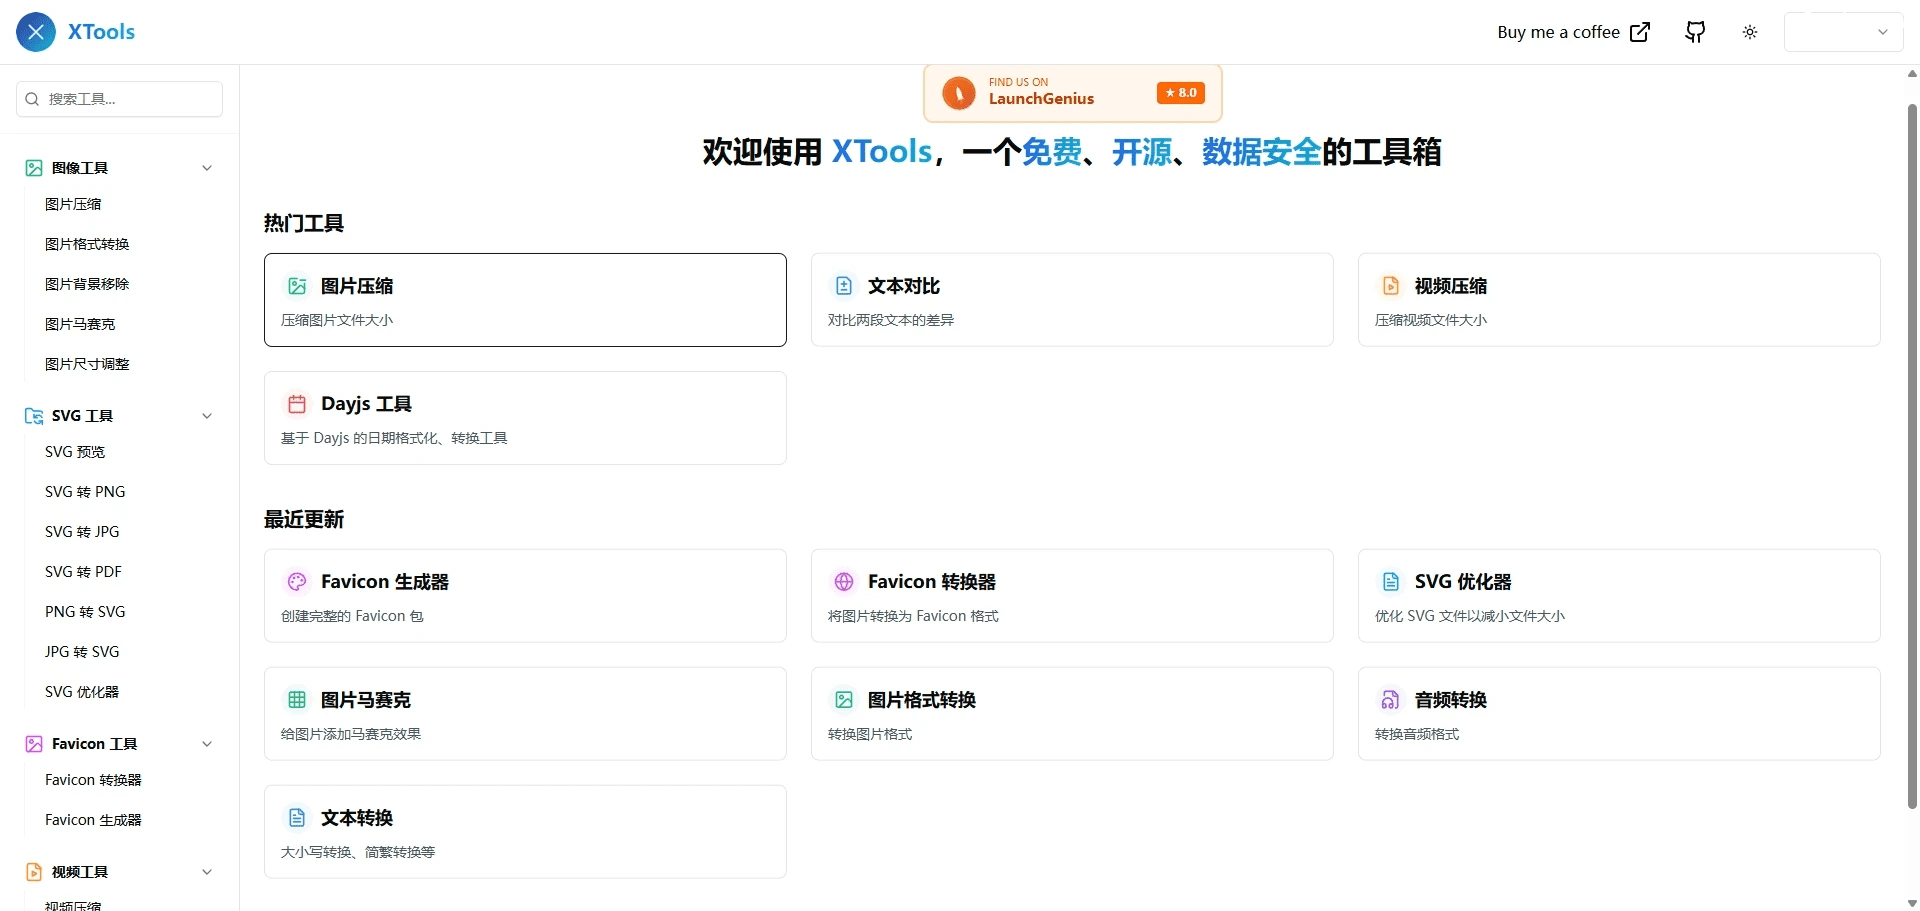Image resolution: width=1920 pixels, height=911 pixels.
Task: Click the 音频转换 card music icon
Action: pyautogui.click(x=1391, y=700)
